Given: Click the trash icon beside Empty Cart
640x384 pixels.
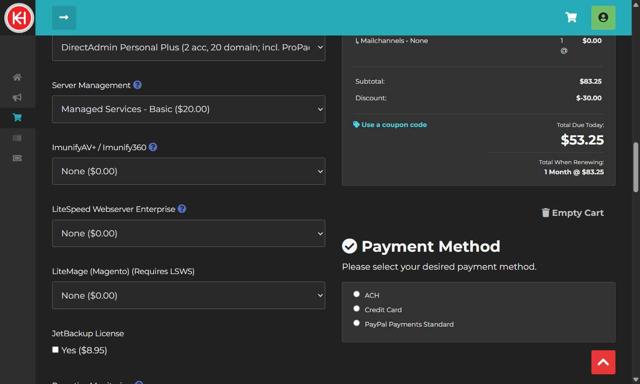Looking at the screenshot, I should tap(545, 213).
